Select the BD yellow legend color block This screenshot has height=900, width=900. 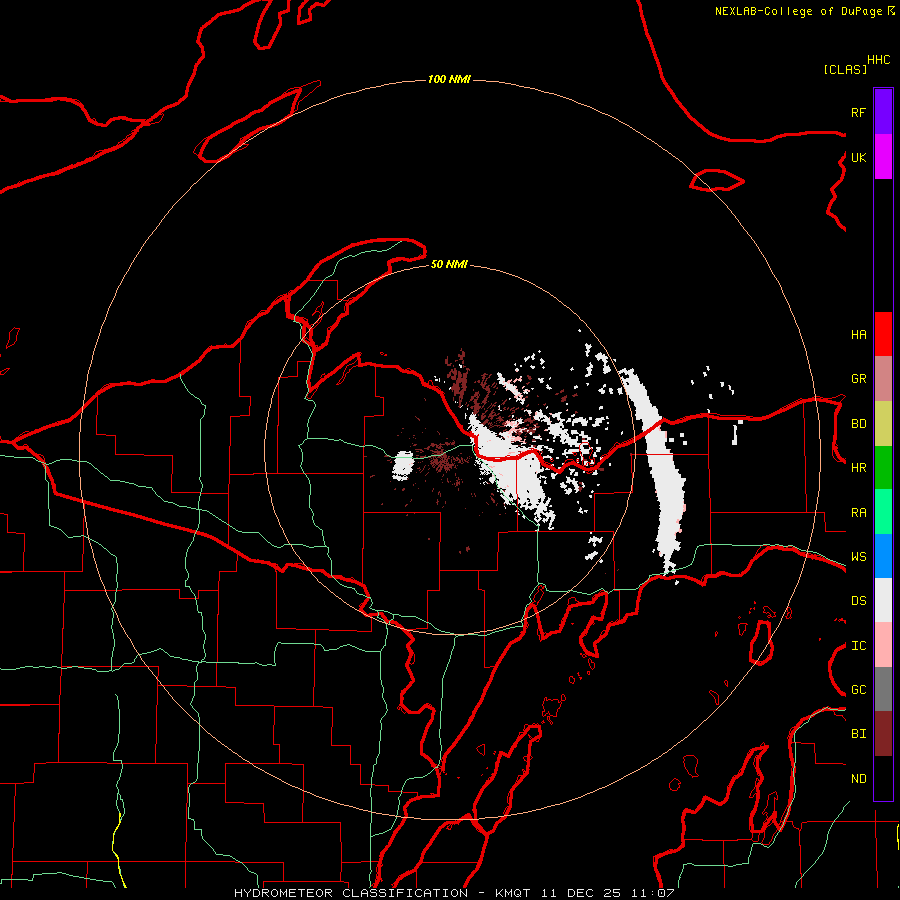tap(883, 424)
